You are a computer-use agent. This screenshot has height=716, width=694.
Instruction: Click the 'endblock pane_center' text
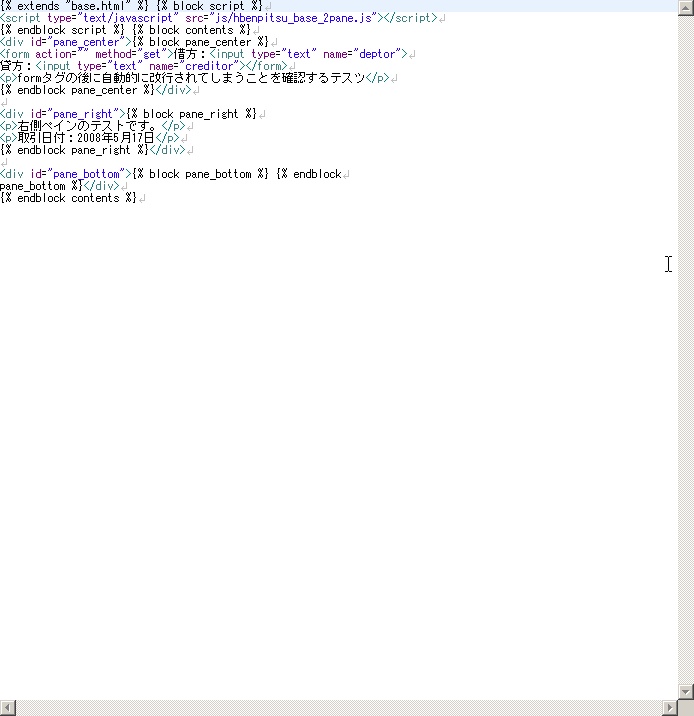point(77,90)
